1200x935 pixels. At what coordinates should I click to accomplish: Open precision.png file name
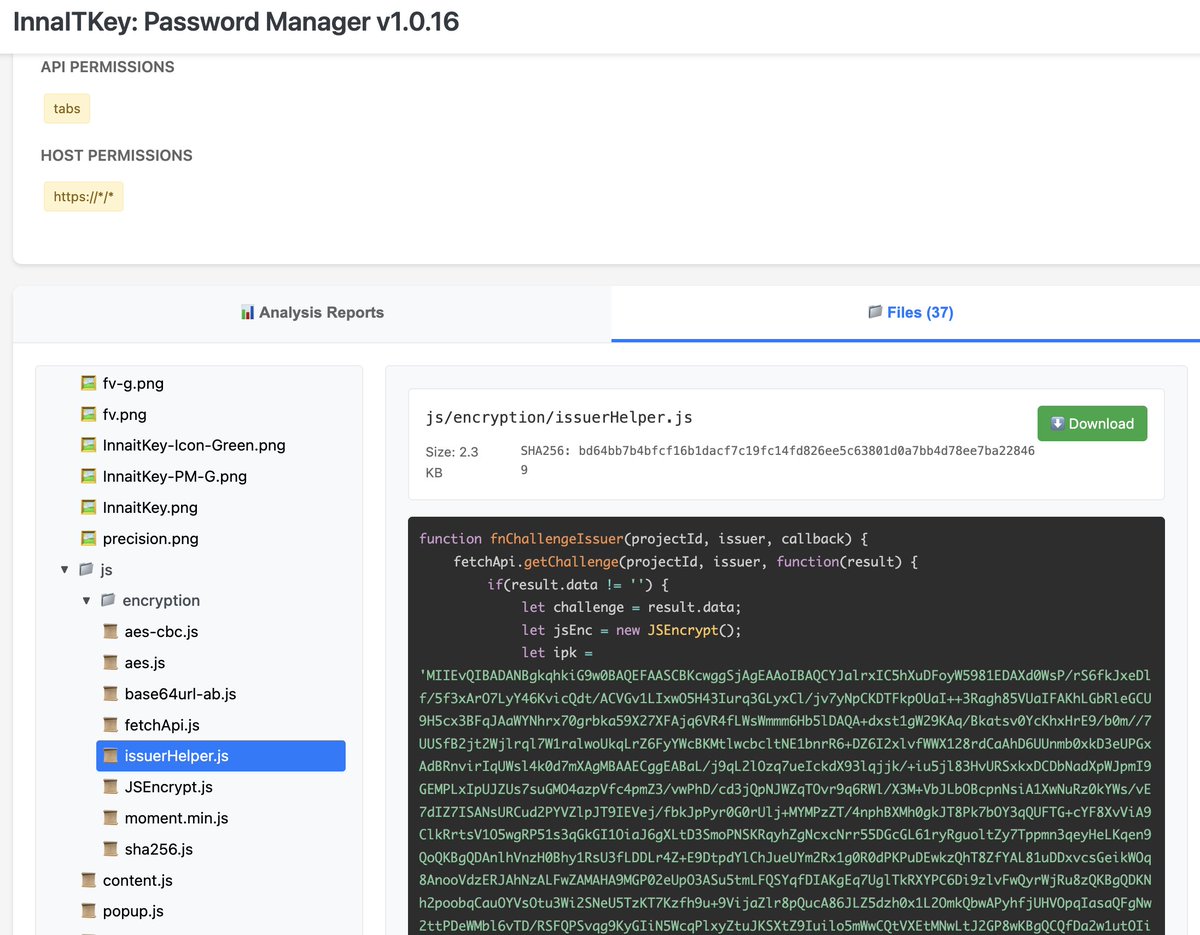(x=150, y=538)
